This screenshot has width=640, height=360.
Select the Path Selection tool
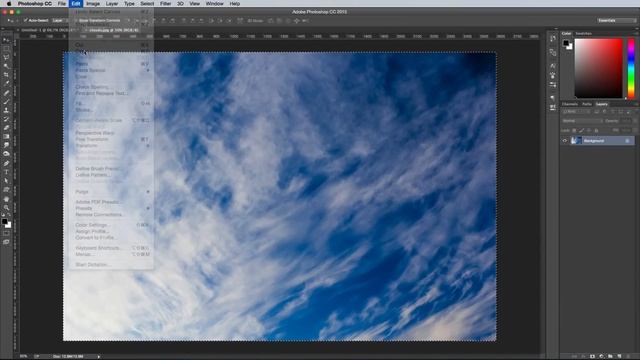[x=6, y=181]
